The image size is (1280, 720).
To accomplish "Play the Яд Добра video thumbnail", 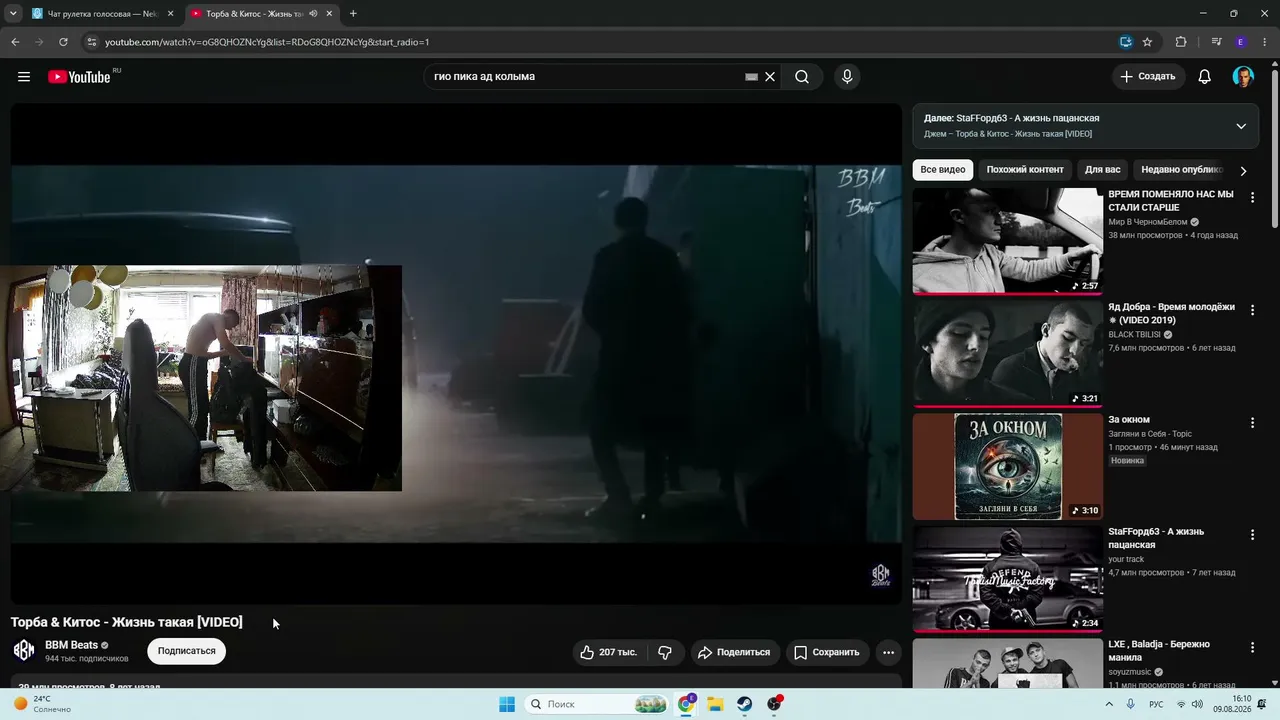I will (x=1008, y=353).
